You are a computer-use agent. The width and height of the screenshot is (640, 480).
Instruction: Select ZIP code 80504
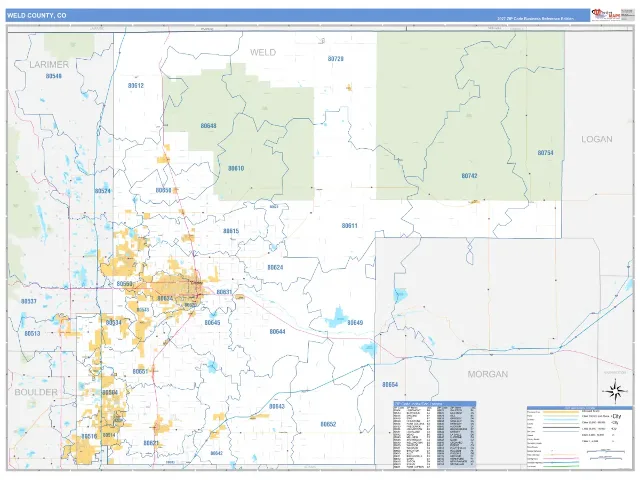point(110,393)
